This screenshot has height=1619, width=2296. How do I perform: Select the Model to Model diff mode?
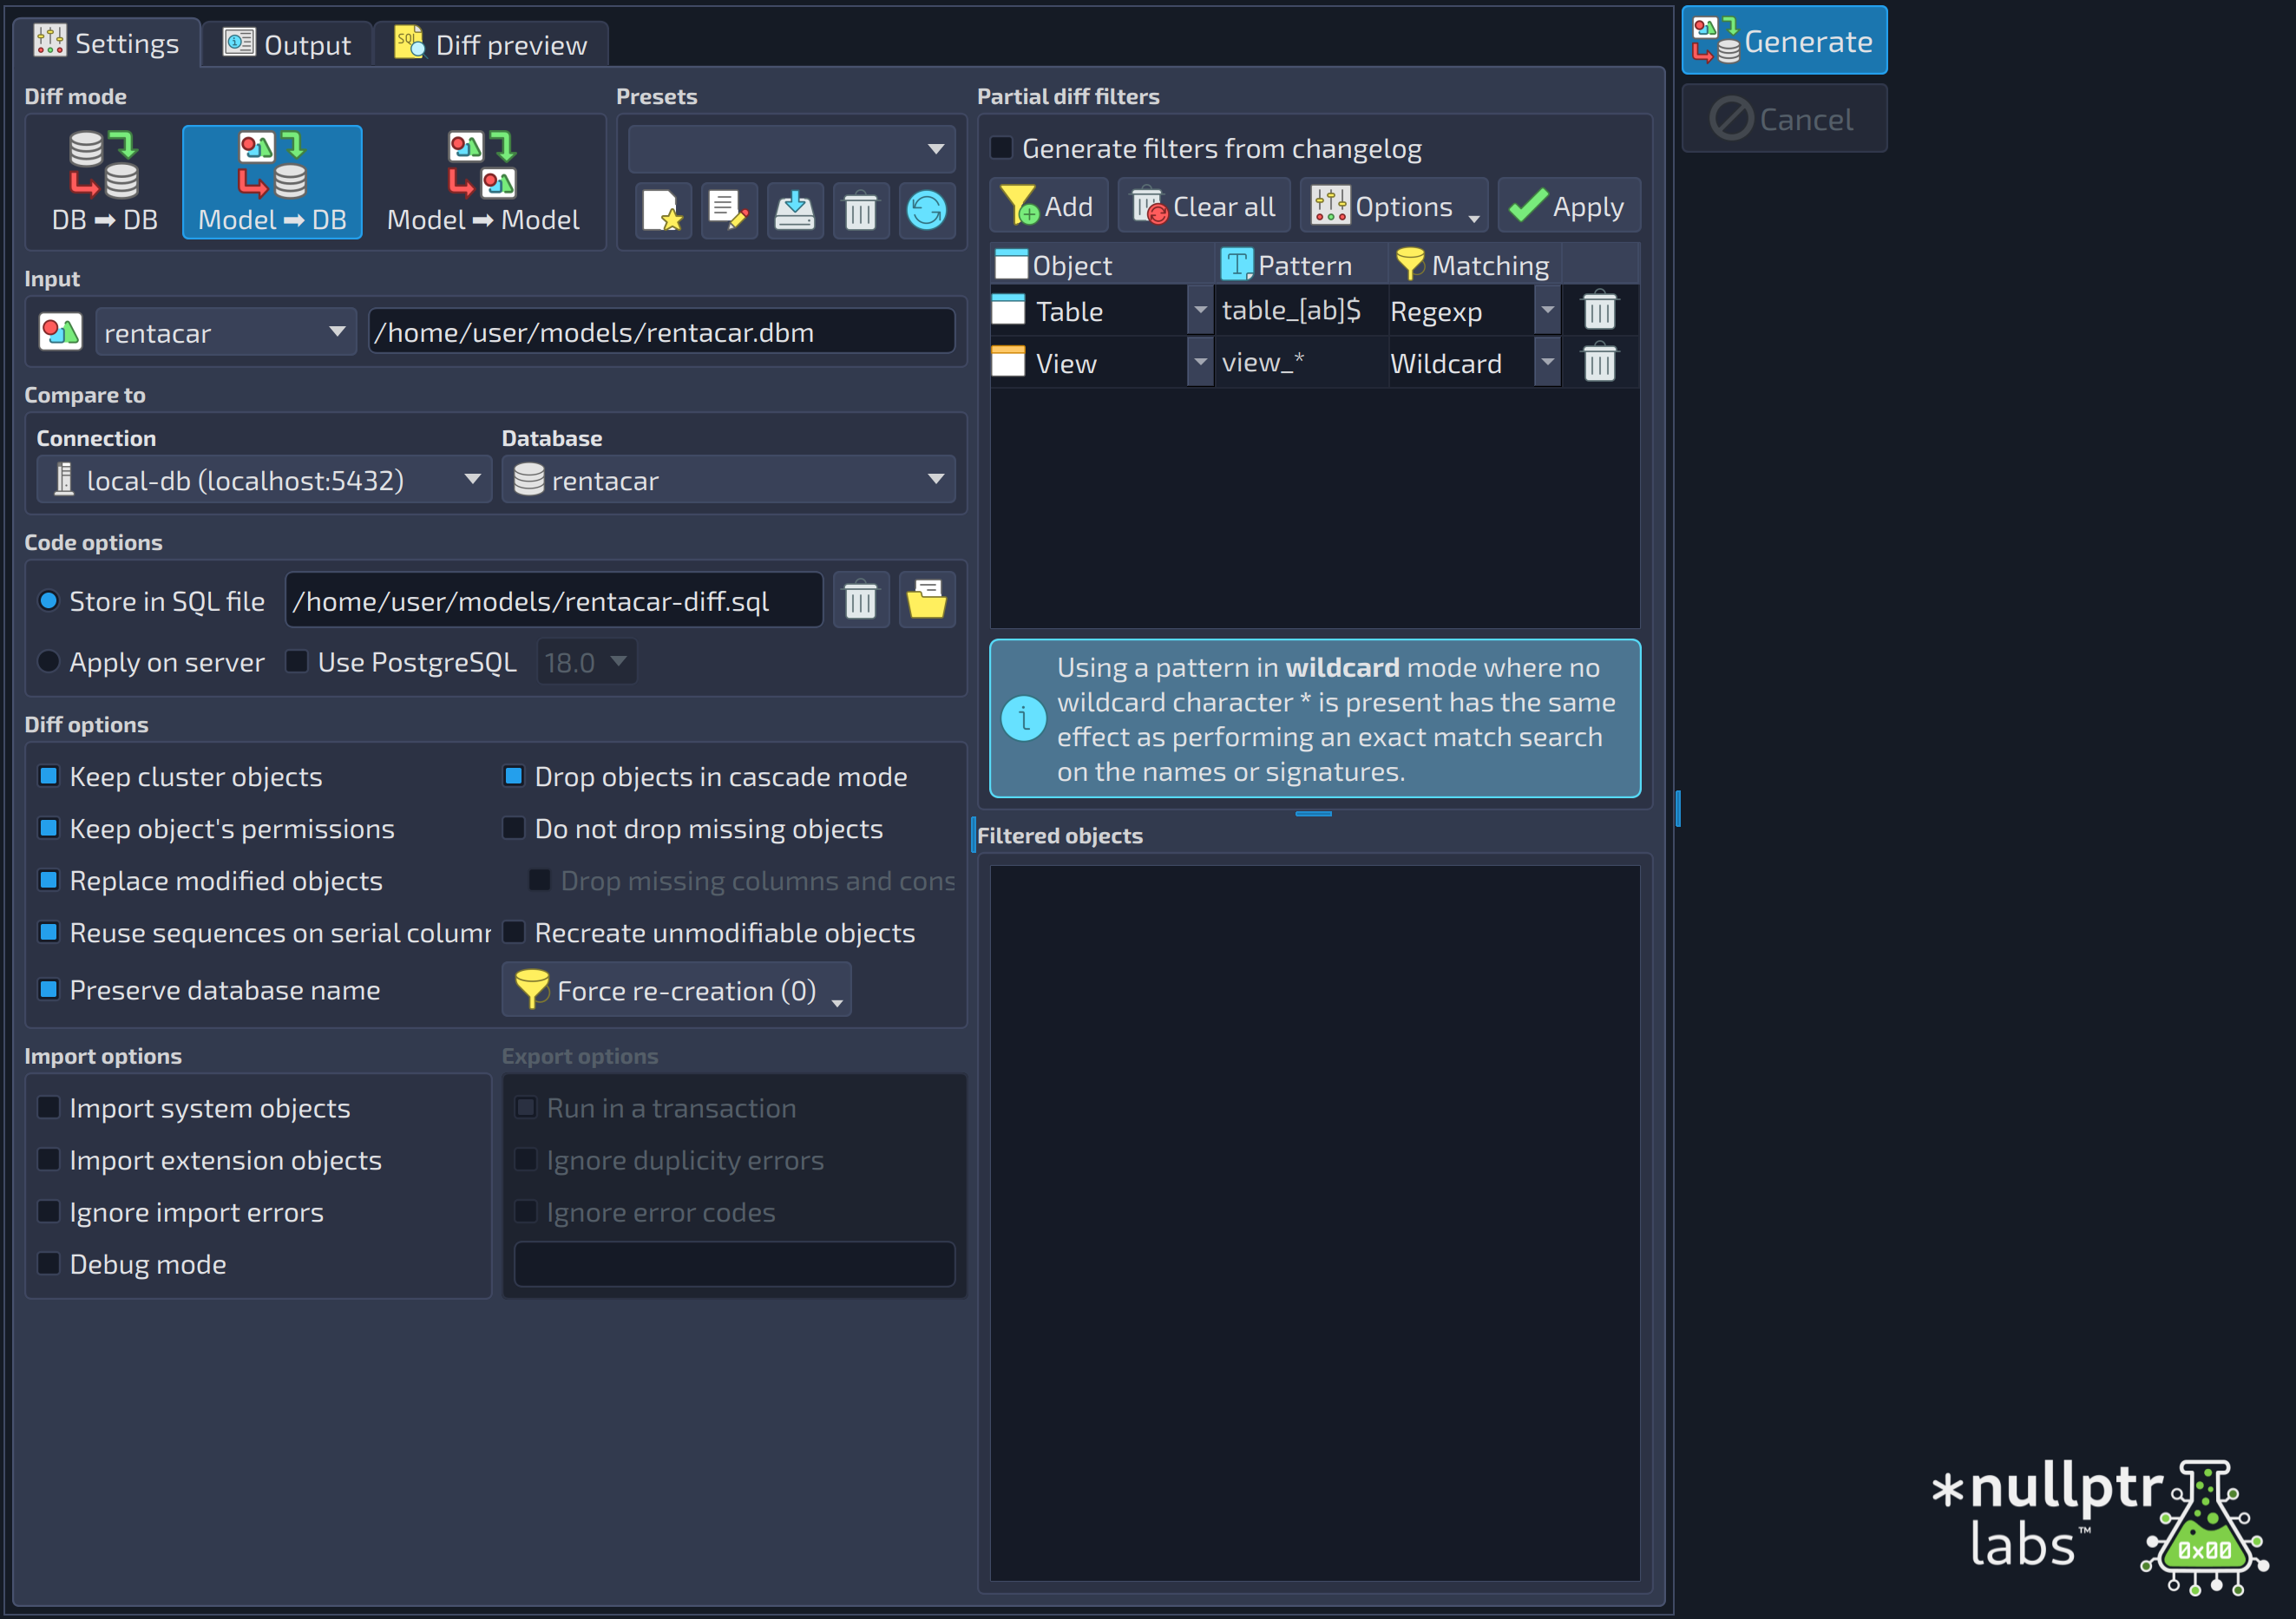pyautogui.click(x=483, y=181)
